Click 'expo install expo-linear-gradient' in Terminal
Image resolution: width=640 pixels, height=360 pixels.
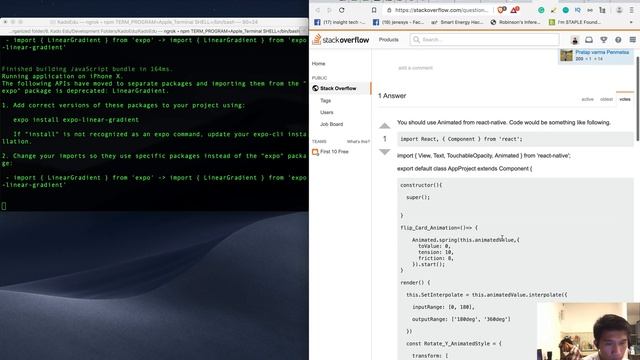coord(76,120)
